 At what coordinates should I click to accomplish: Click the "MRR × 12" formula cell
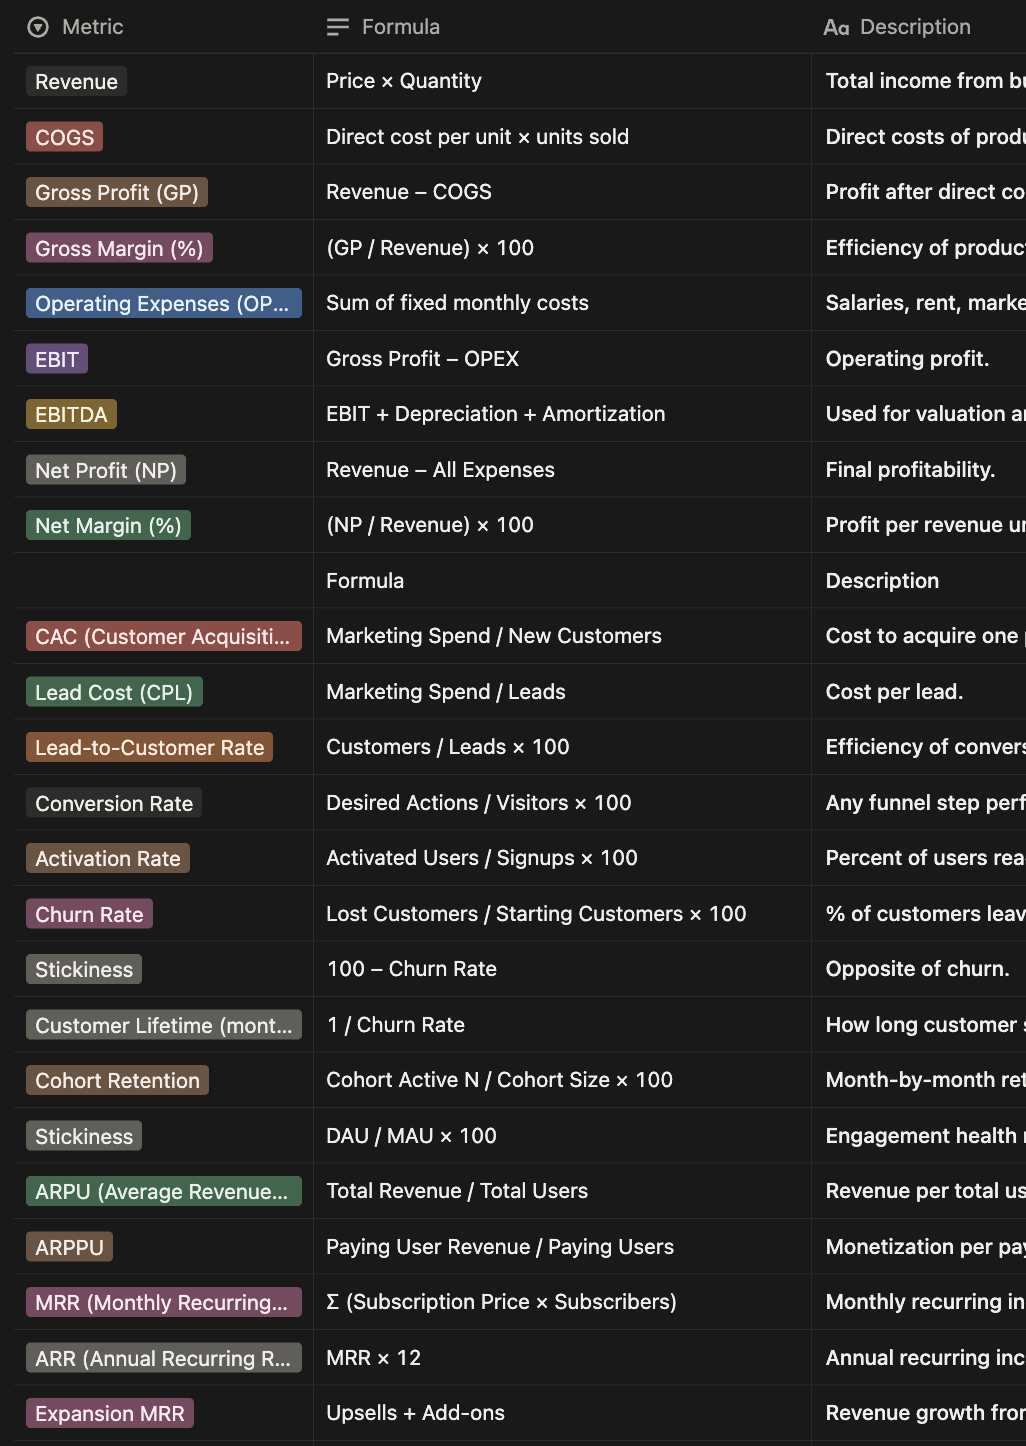(373, 1358)
